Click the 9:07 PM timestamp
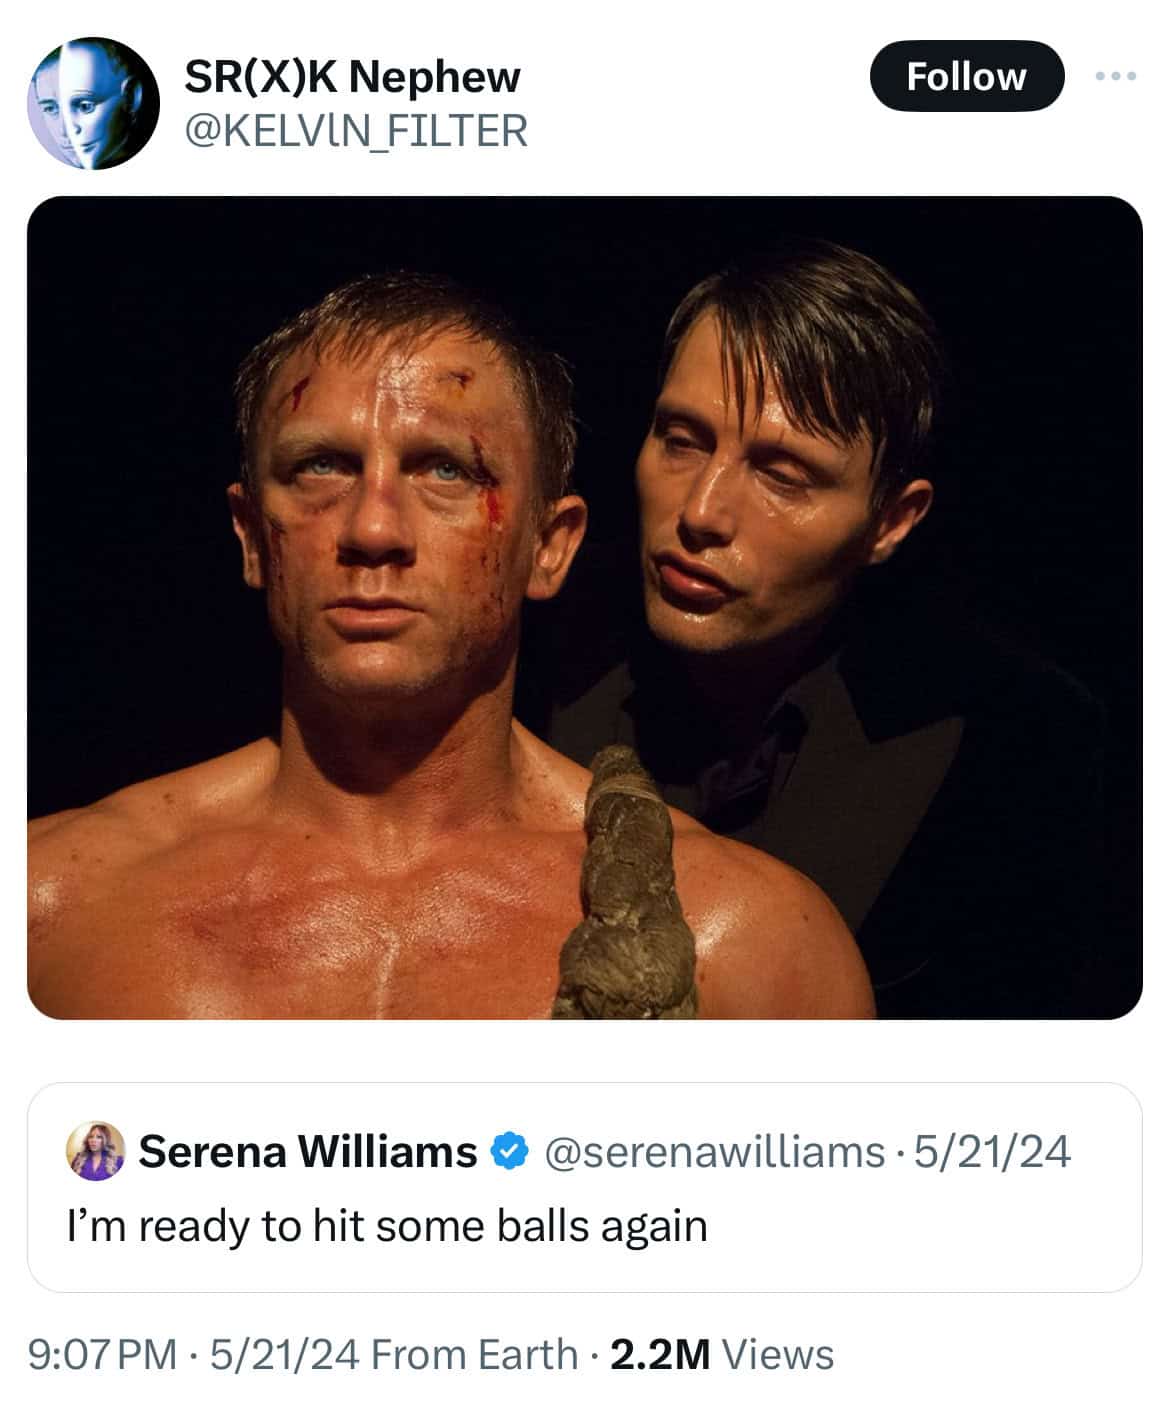1170x1415 pixels. 103,1355
